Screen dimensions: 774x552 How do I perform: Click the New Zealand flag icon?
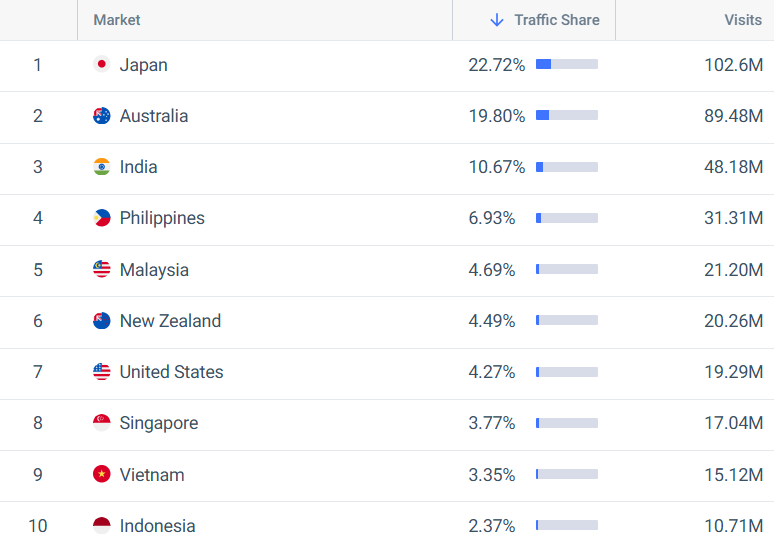pos(102,320)
